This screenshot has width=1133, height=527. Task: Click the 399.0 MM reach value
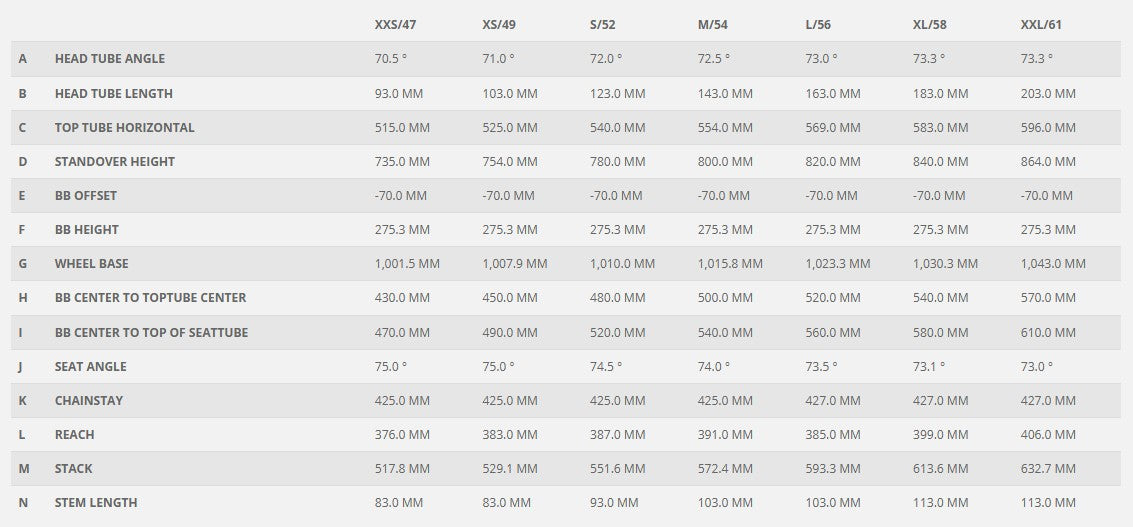click(941, 435)
